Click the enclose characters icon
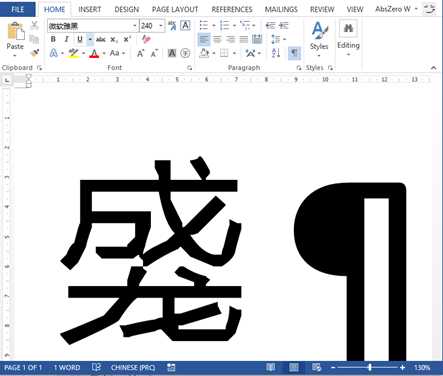 (x=185, y=53)
